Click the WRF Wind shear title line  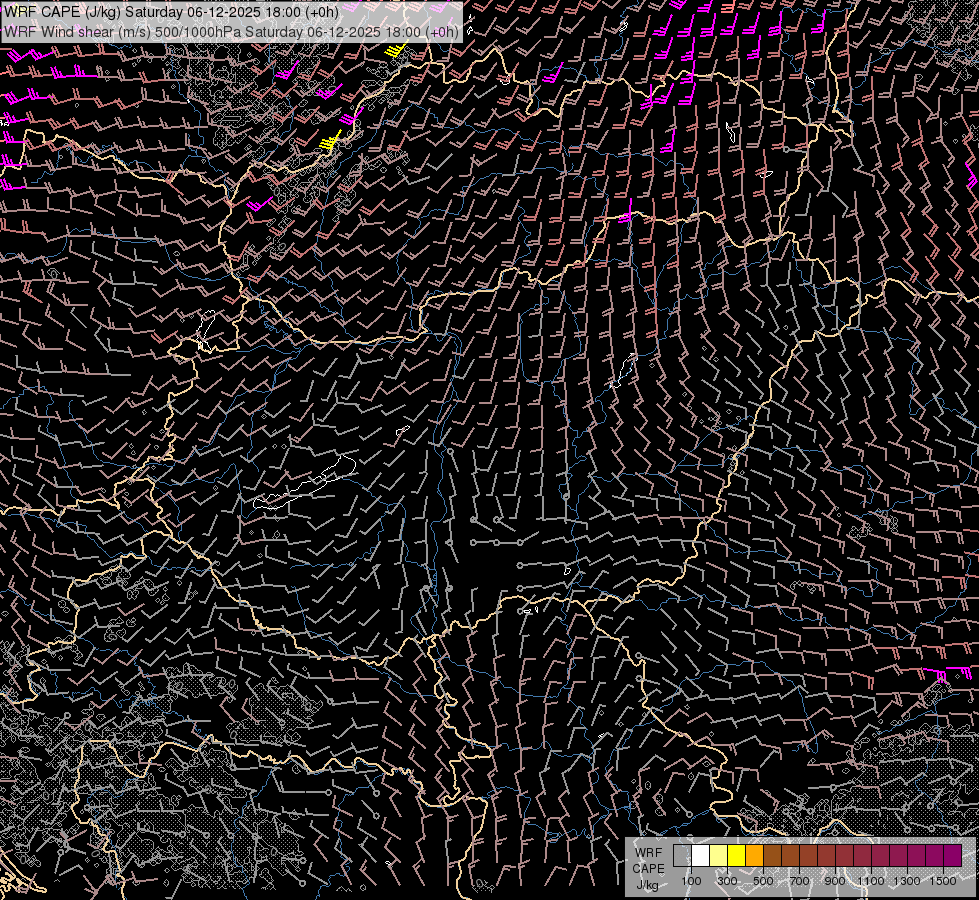click(x=231, y=31)
